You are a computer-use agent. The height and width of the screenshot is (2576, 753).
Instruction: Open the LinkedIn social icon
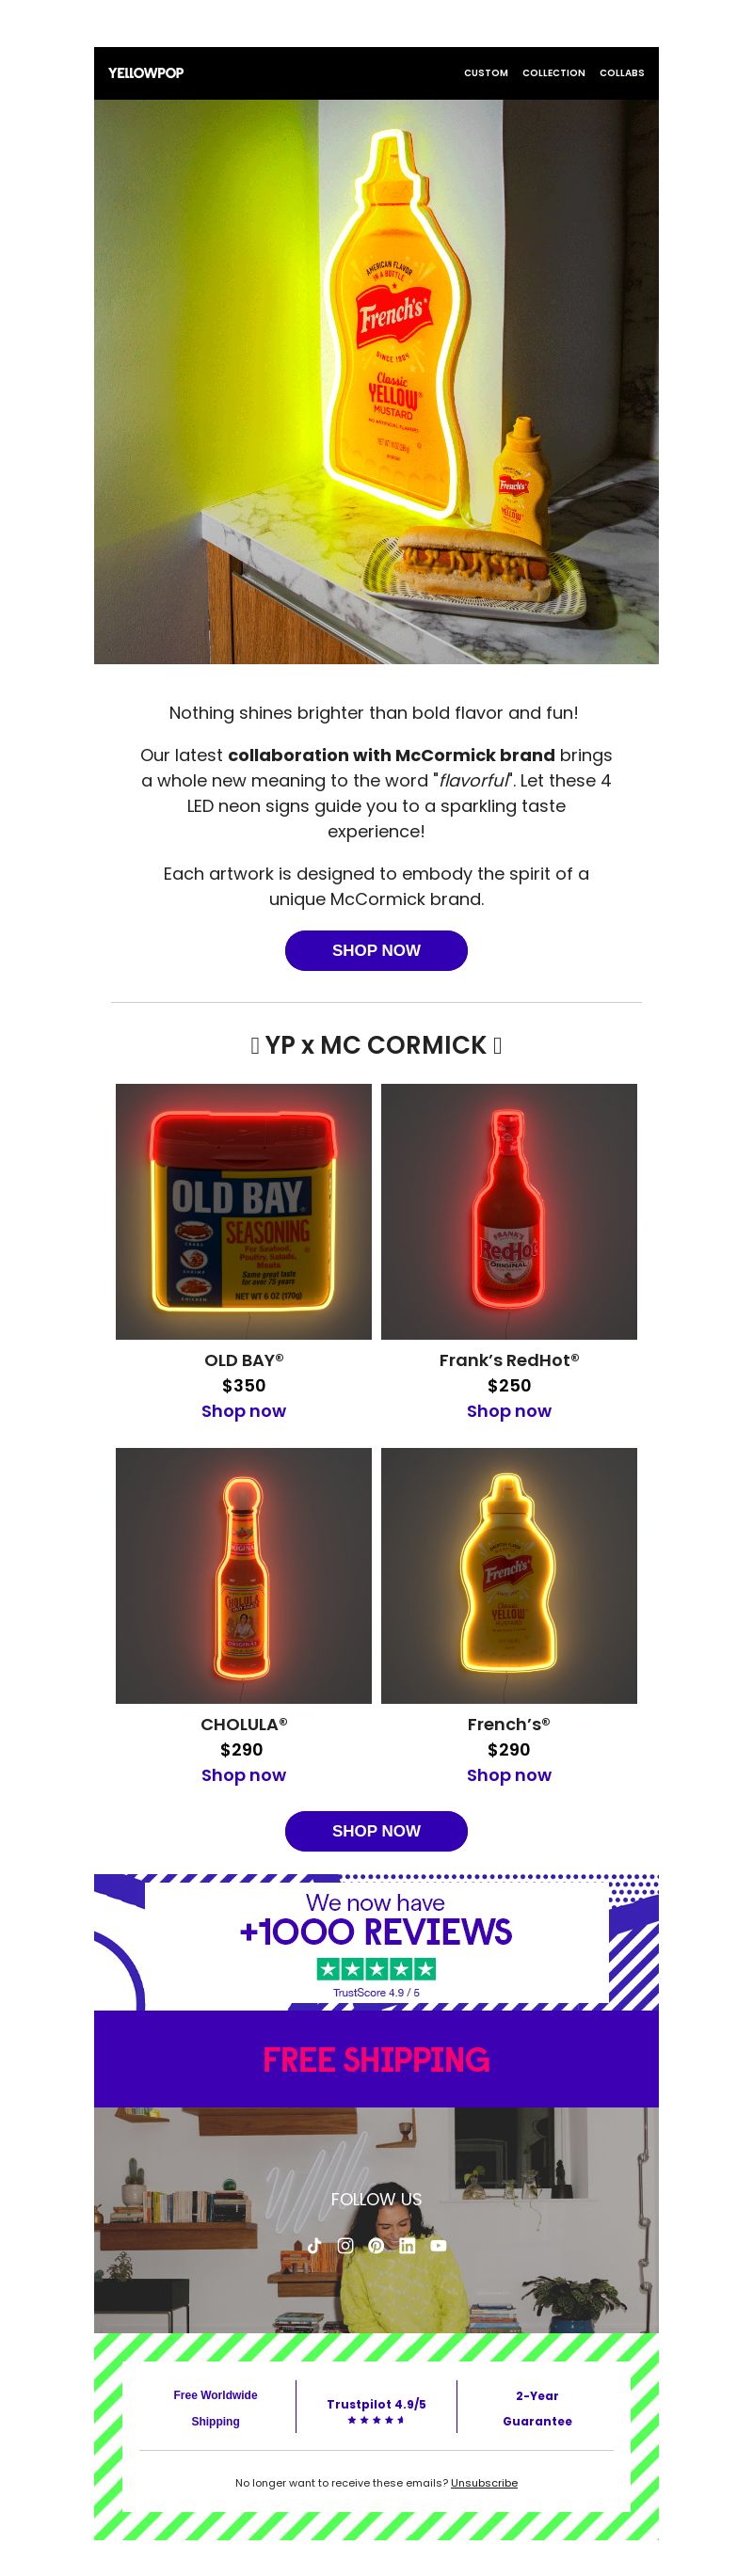[407, 2245]
